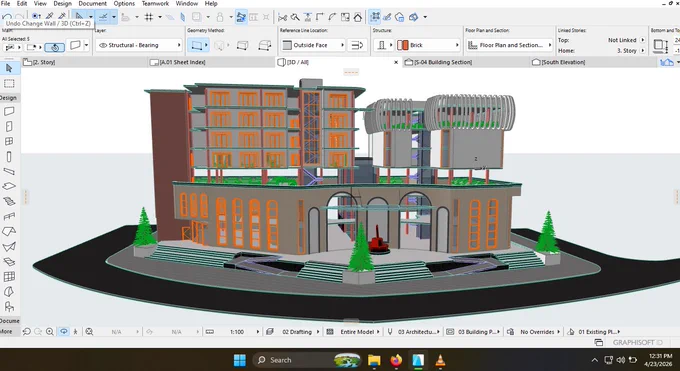Click the Pick Up Parameters eyedropper
This screenshot has height=371, width=680.
click(x=49, y=17)
